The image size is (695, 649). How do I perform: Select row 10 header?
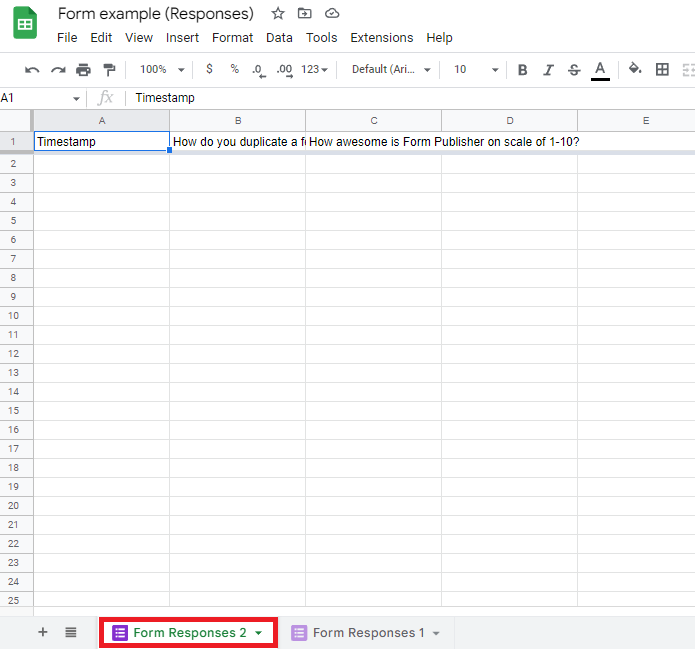pos(16,316)
